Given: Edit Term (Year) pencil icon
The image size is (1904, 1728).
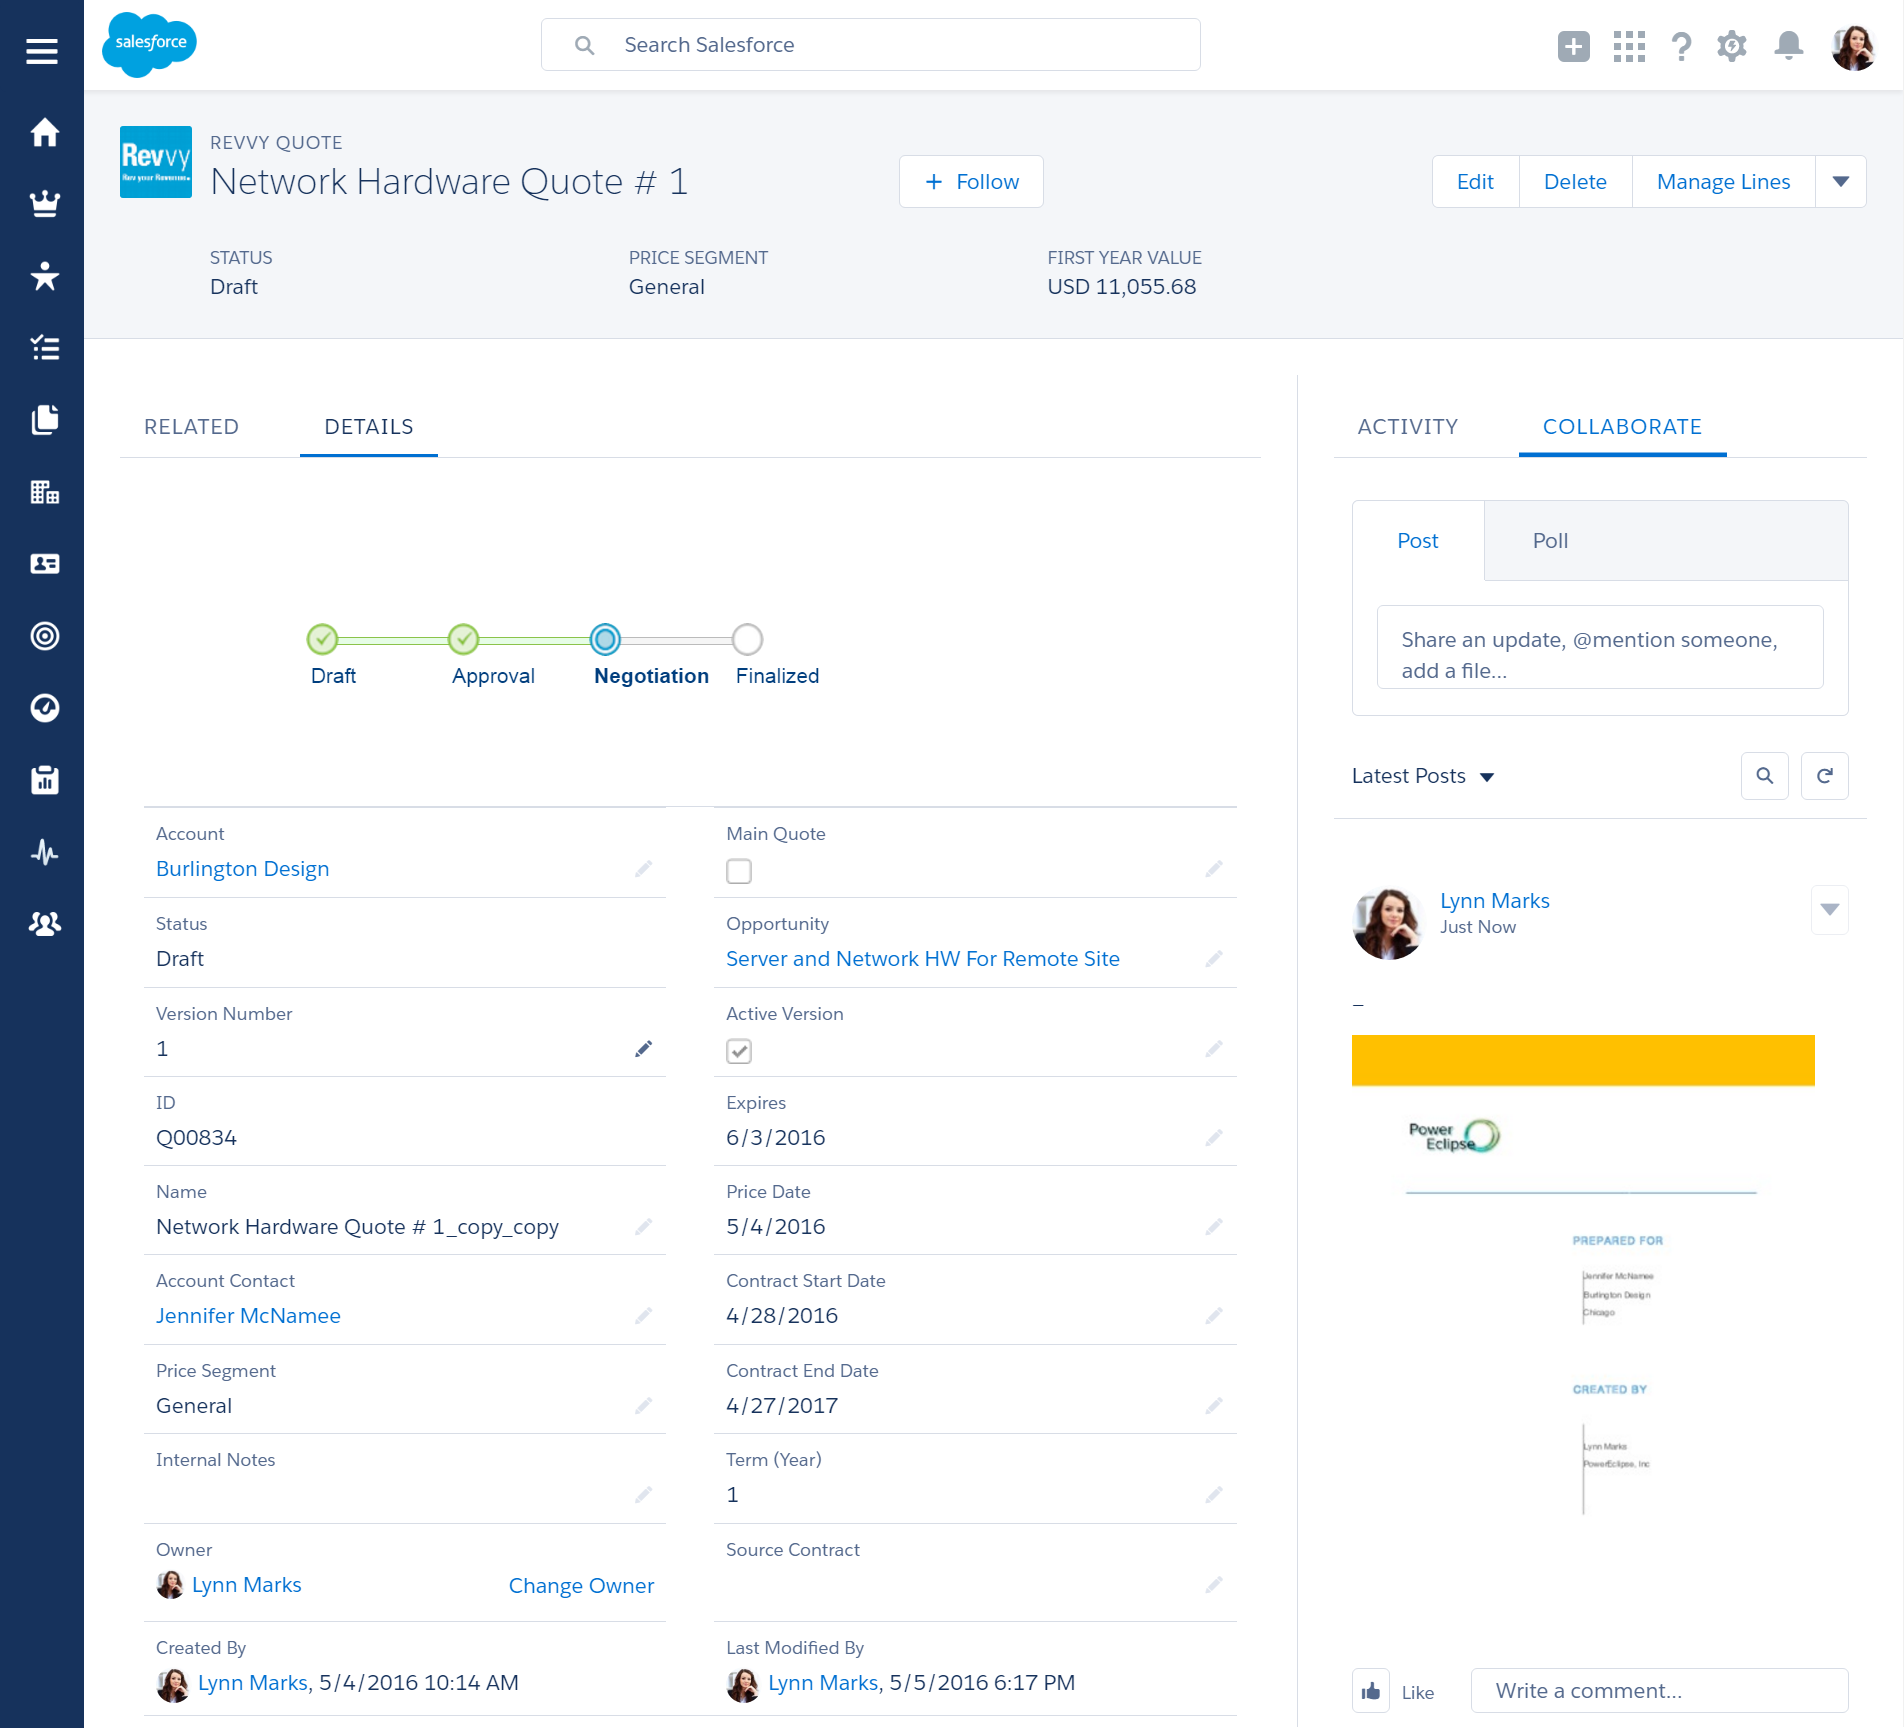Looking at the screenshot, I should coord(1214,1494).
